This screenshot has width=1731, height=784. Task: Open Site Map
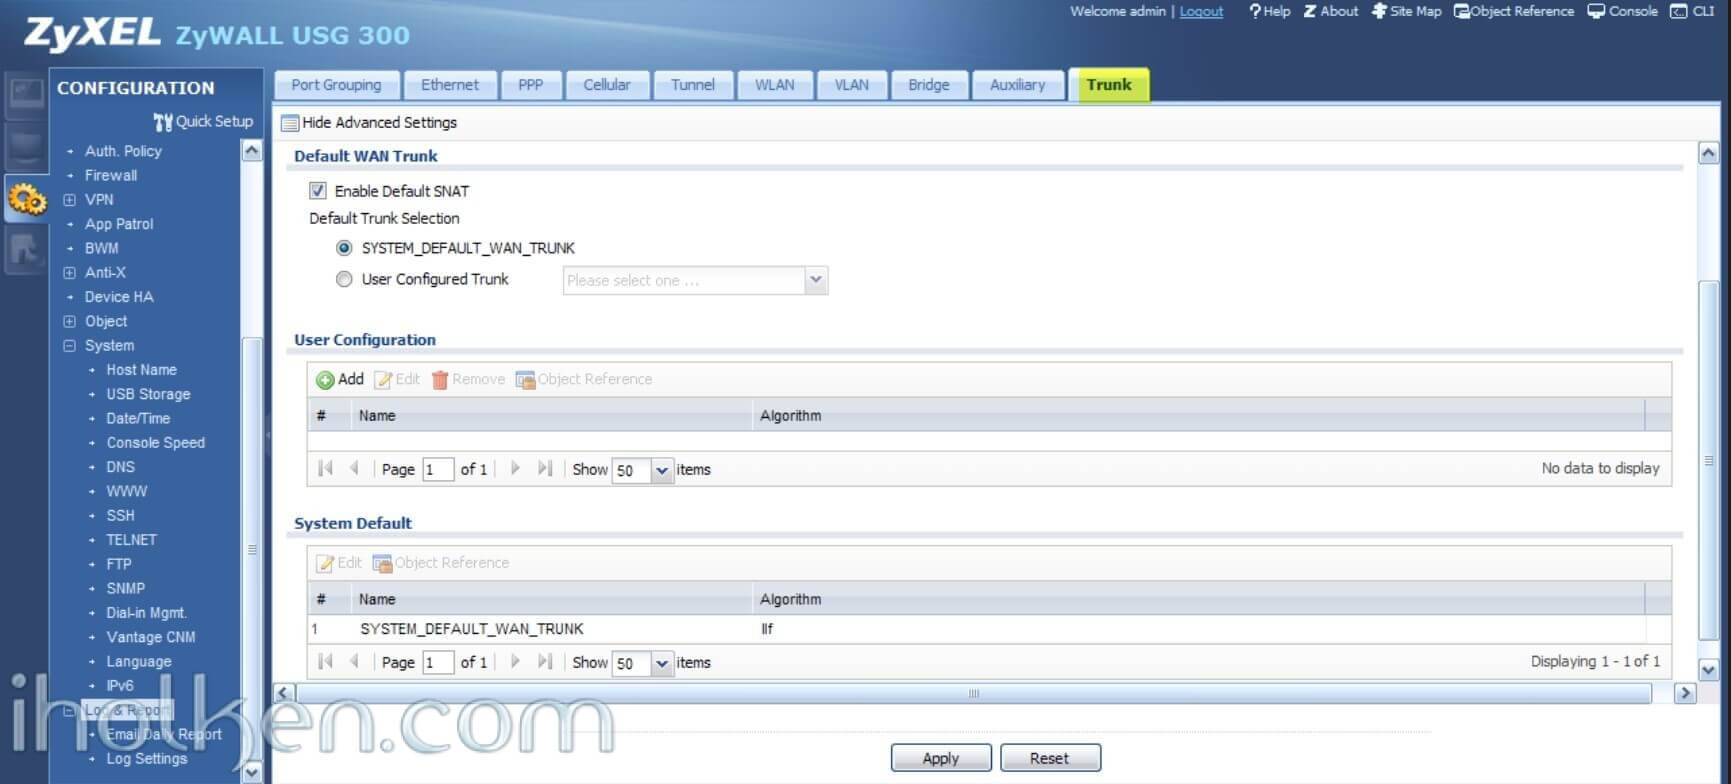point(1406,11)
